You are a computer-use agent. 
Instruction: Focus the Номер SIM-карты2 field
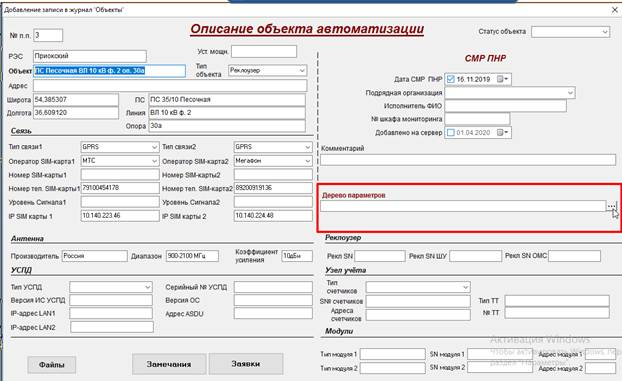coord(273,175)
